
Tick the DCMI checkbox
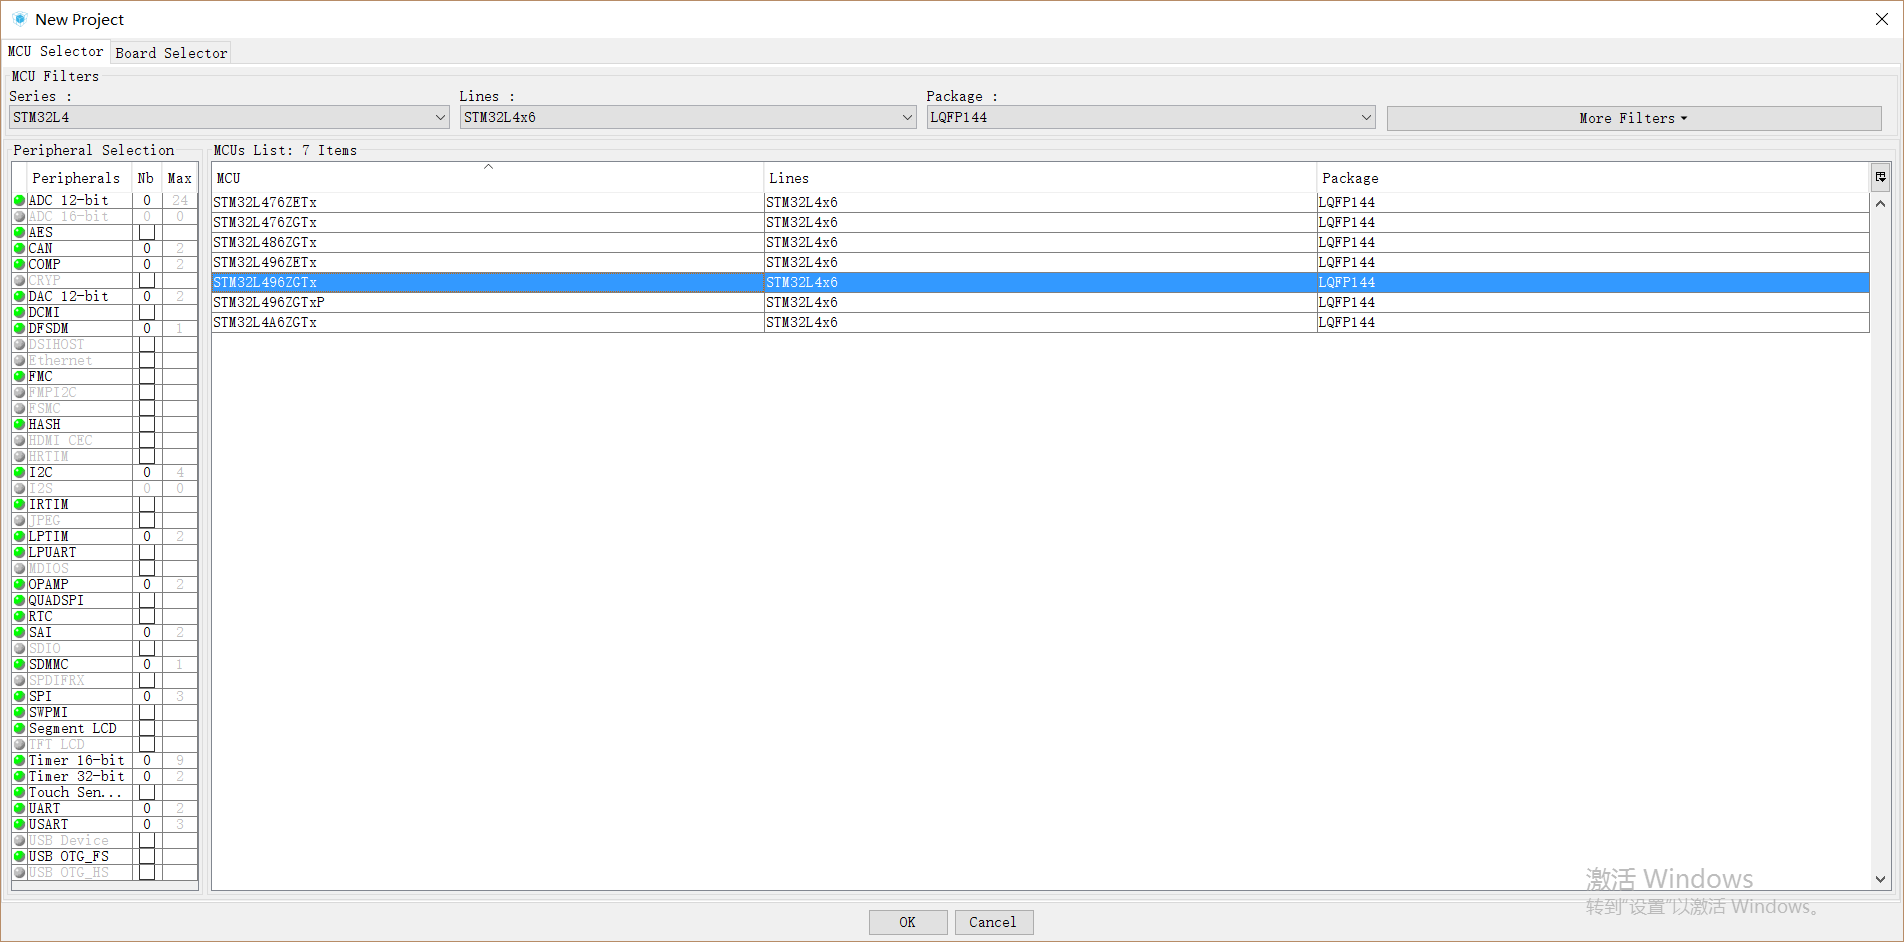[147, 312]
